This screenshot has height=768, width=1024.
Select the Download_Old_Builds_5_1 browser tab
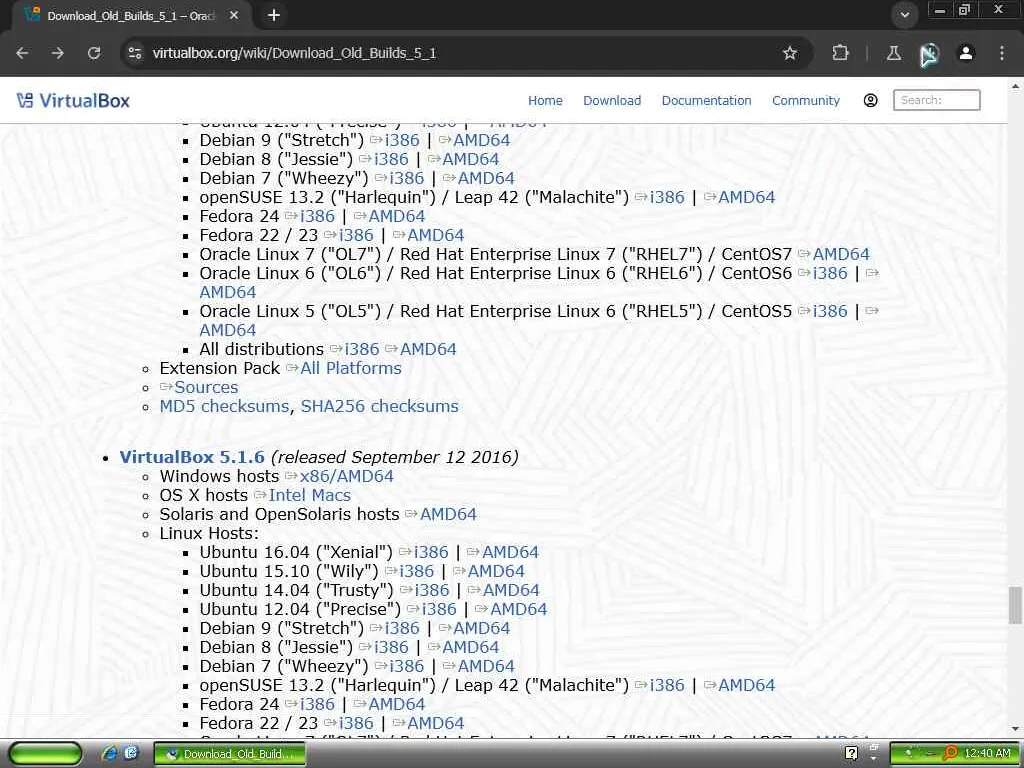click(131, 16)
